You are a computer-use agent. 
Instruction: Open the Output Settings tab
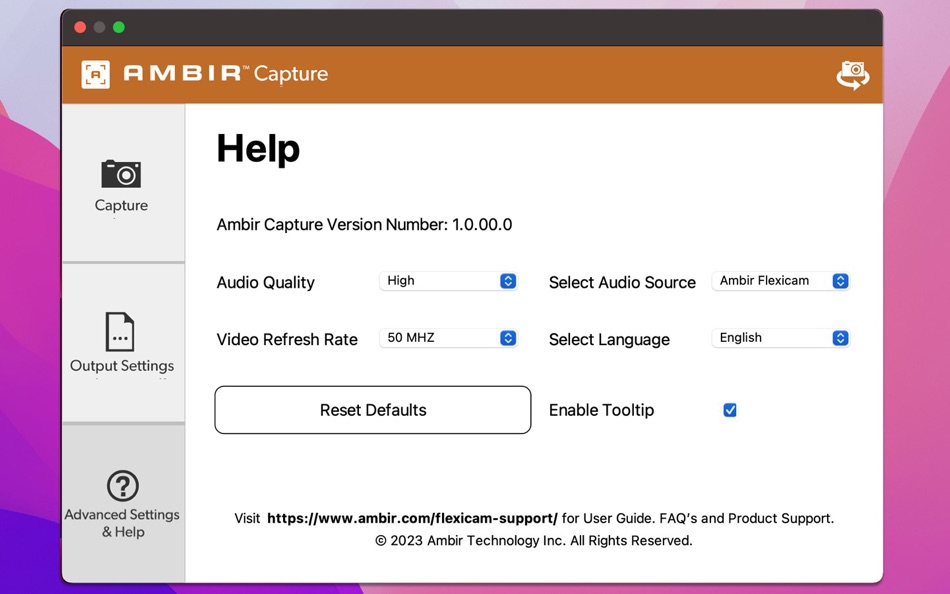click(x=123, y=343)
